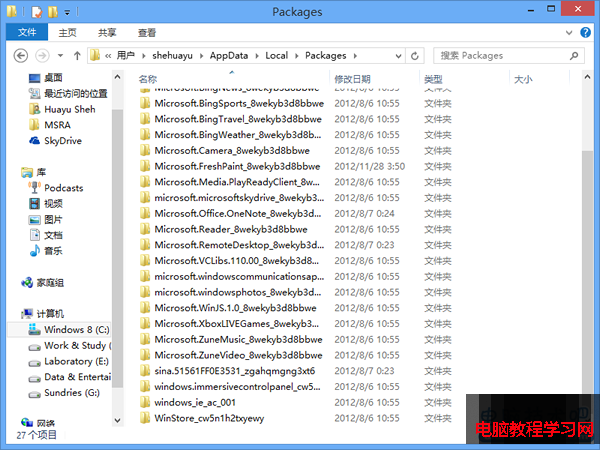Select WinStore_cw5n1h2txyewy folder icon
This screenshot has width=600, height=450.
(145, 418)
